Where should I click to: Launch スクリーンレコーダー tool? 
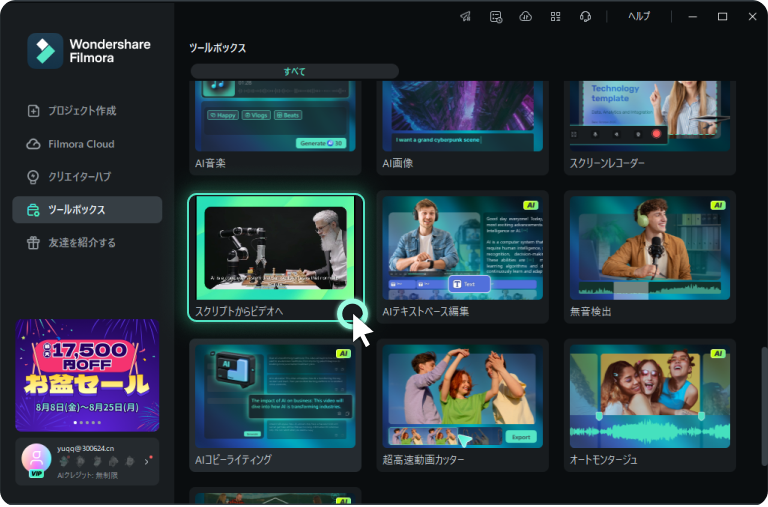pyautogui.click(x=649, y=127)
